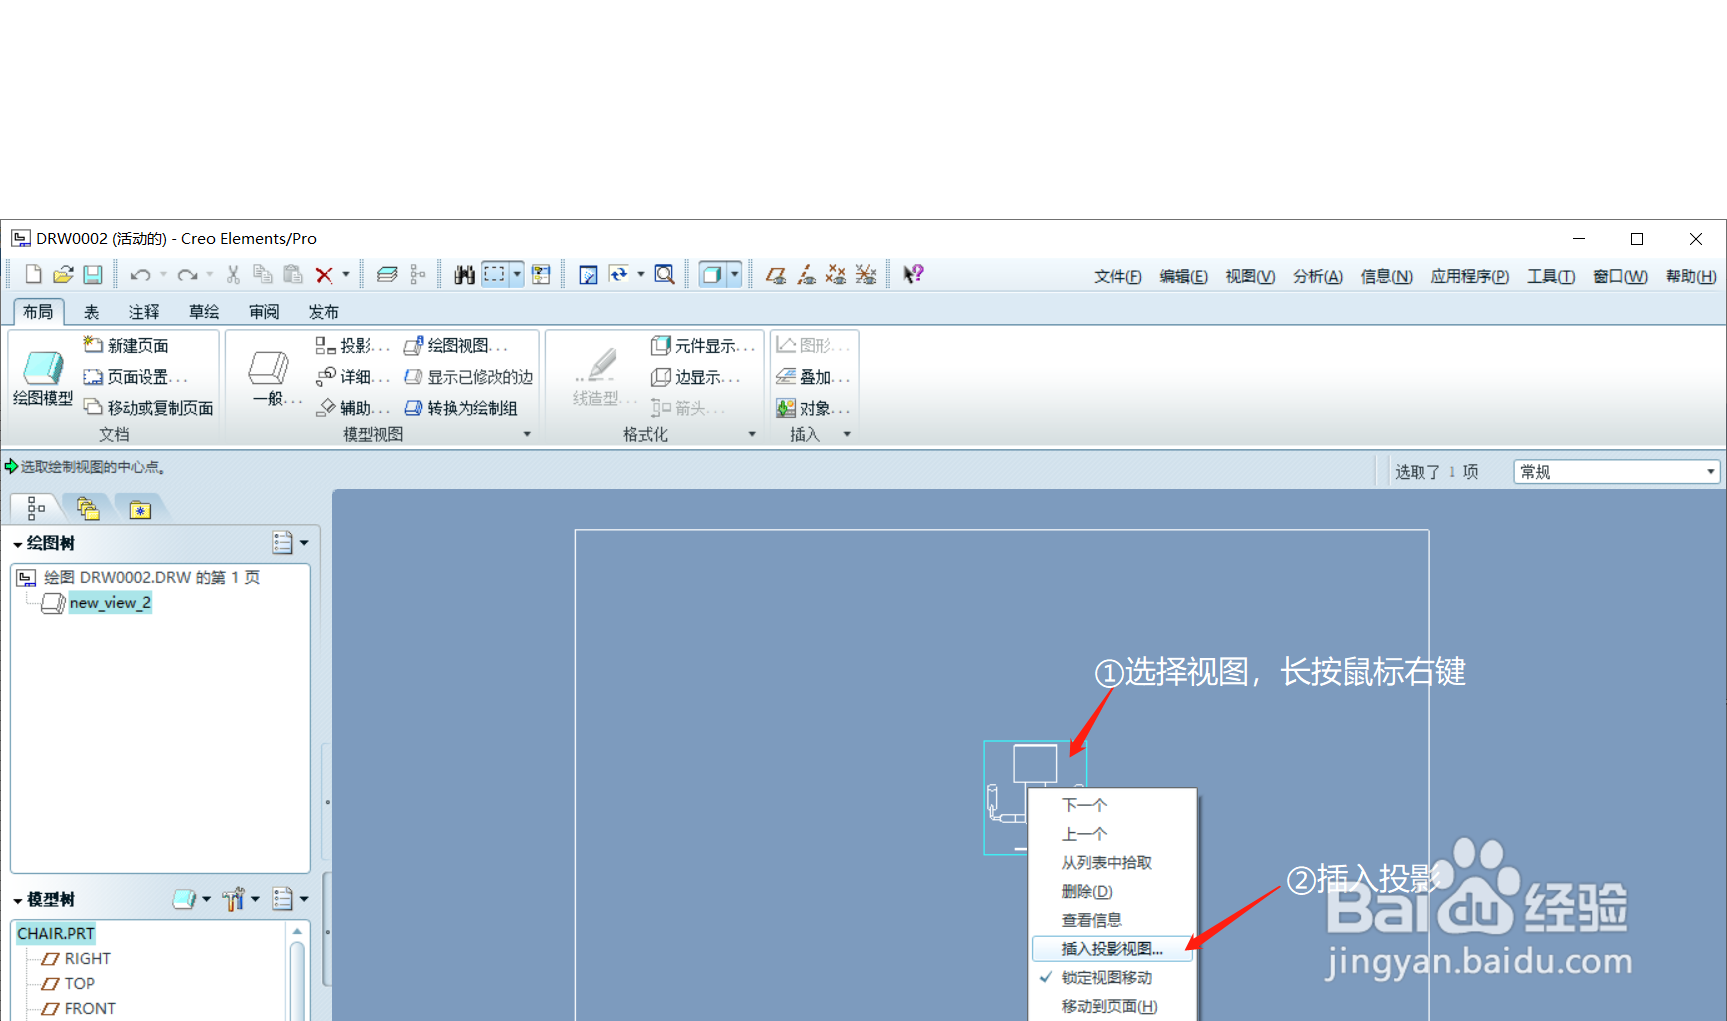Image resolution: width=1727 pixels, height=1021 pixels.
Task: Toggle datum point display off
Action: pyautogui.click(x=836, y=273)
